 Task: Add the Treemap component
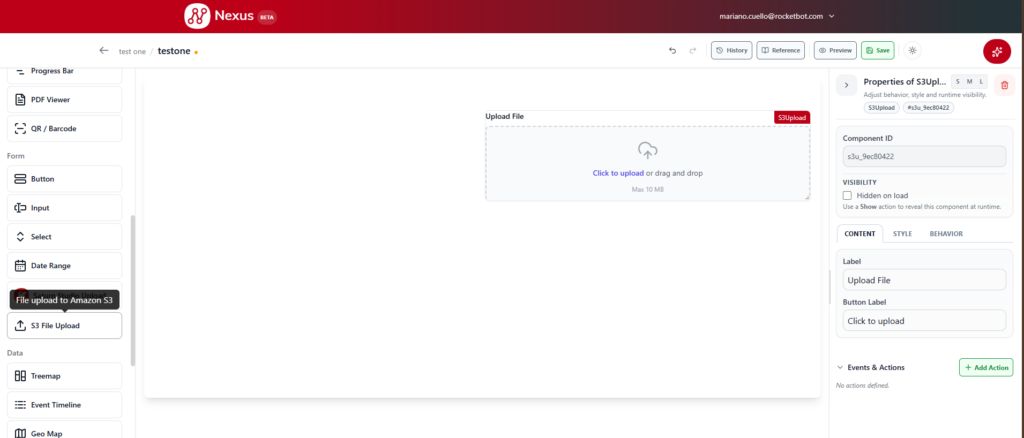(x=65, y=376)
